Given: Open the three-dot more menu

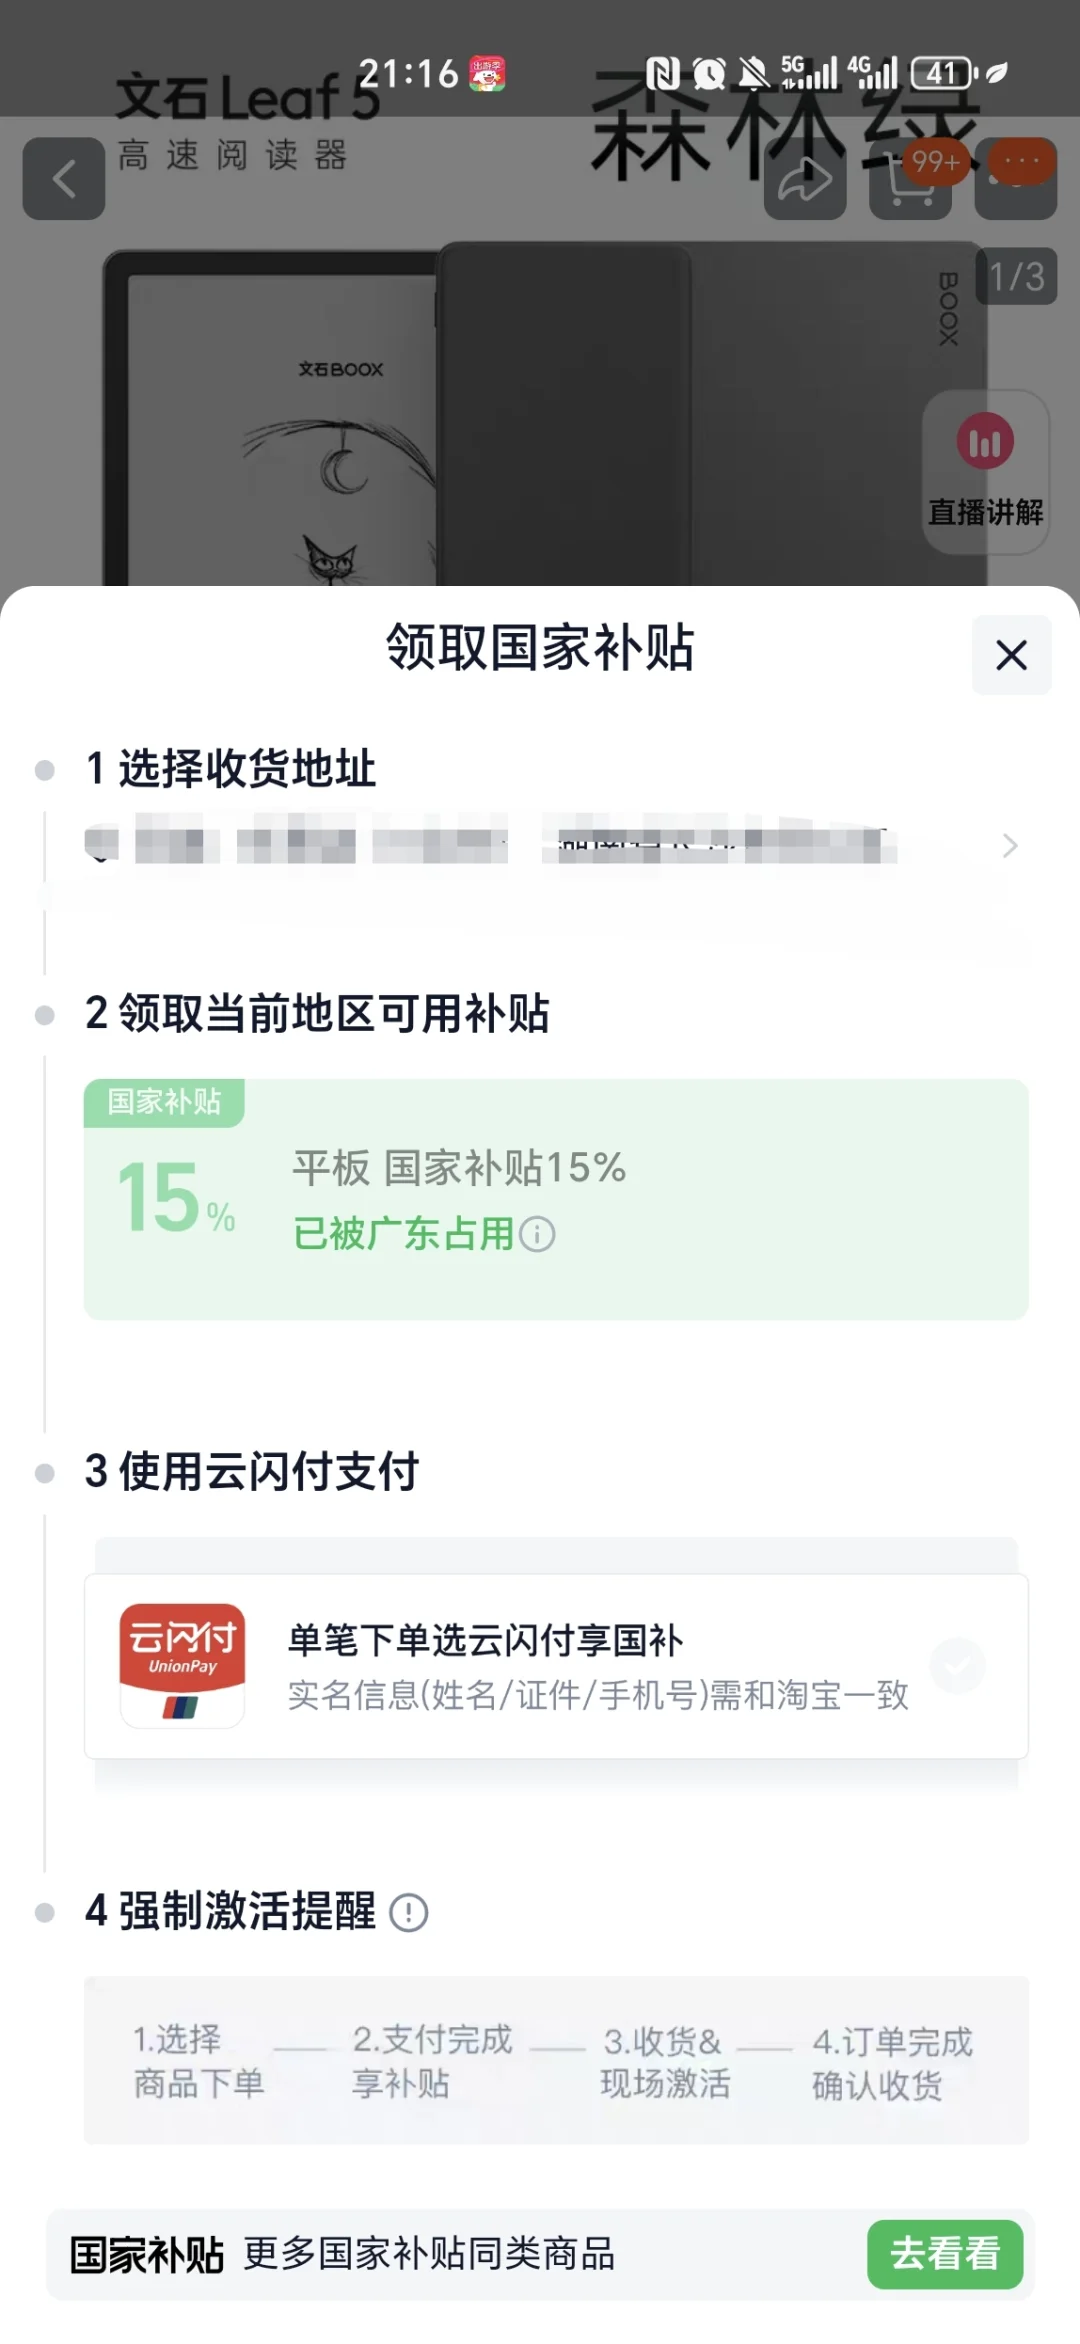Looking at the screenshot, I should 1017,179.
